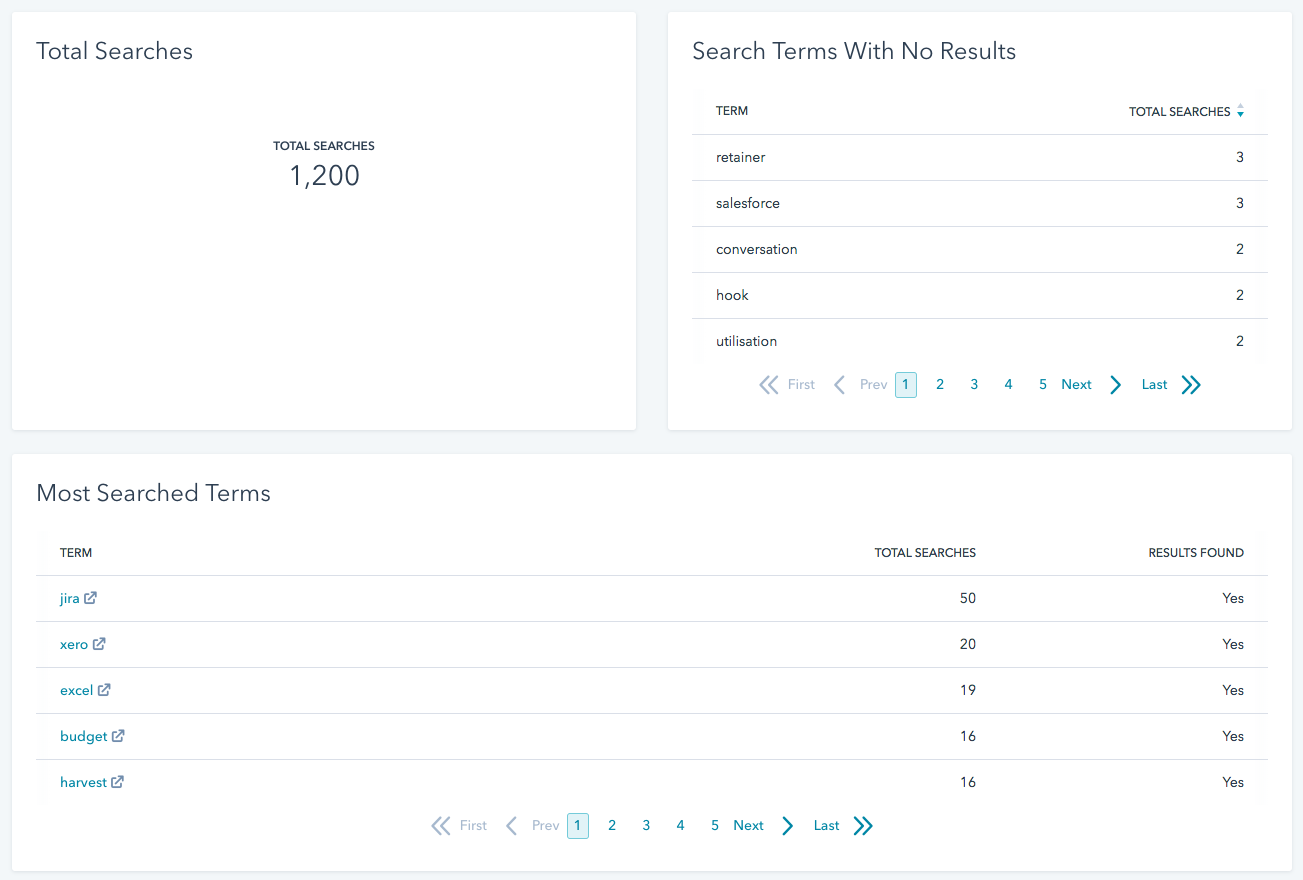
Task: Click the Next link in No Results pagination
Action: 1076,385
